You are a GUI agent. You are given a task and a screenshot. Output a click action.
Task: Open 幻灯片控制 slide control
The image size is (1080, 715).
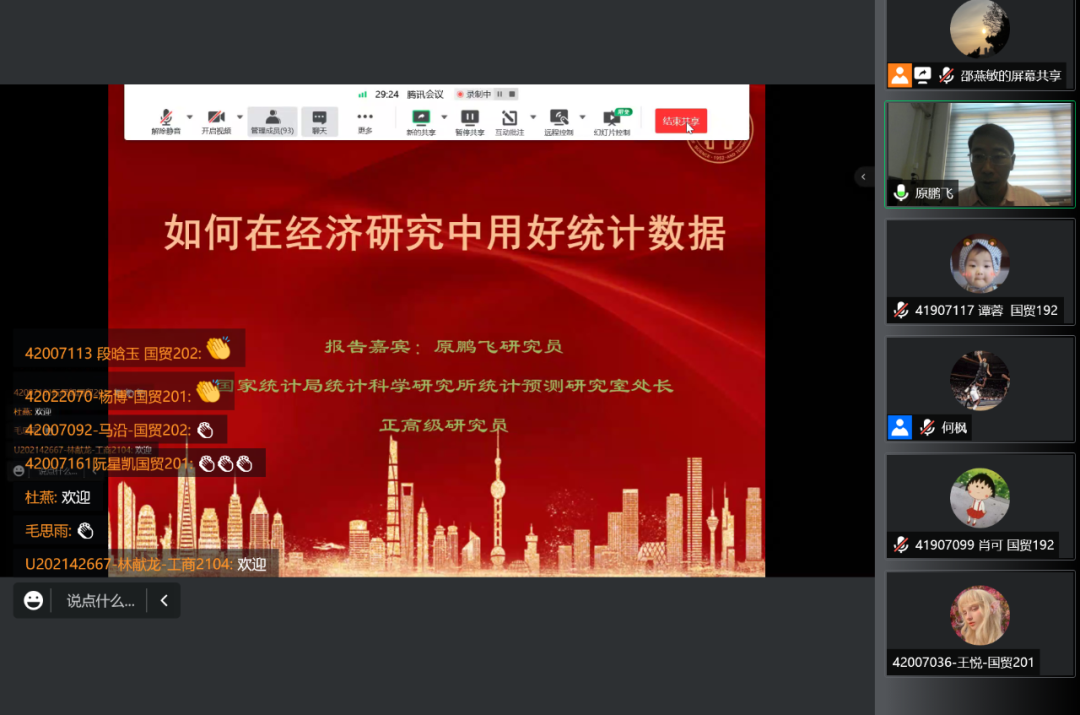pyautogui.click(x=611, y=118)
